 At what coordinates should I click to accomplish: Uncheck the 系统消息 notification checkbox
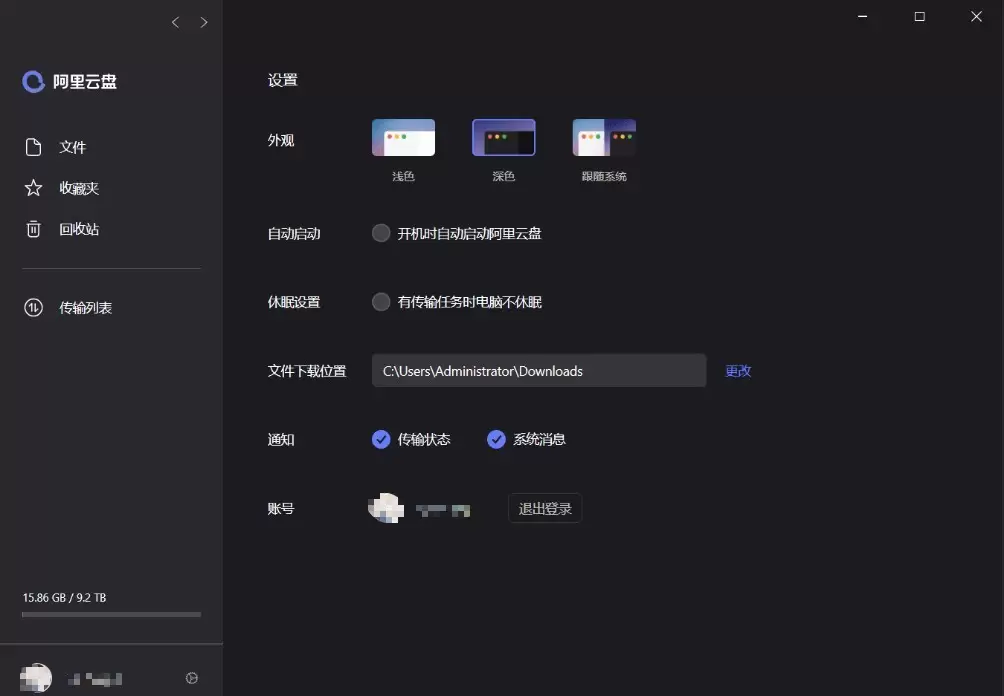496,439
